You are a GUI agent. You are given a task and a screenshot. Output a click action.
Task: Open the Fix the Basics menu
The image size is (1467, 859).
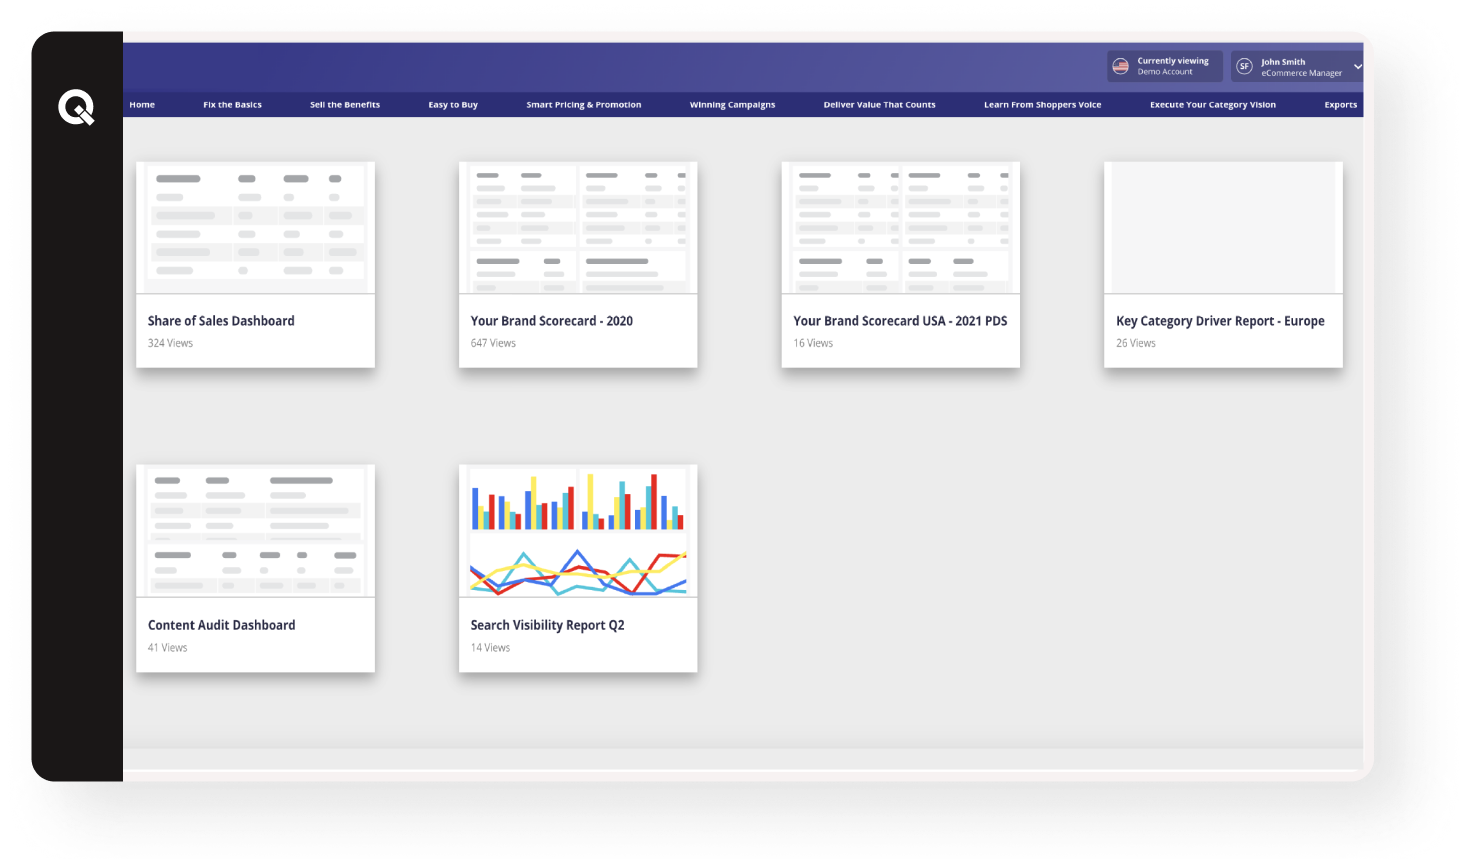(232, 104)
